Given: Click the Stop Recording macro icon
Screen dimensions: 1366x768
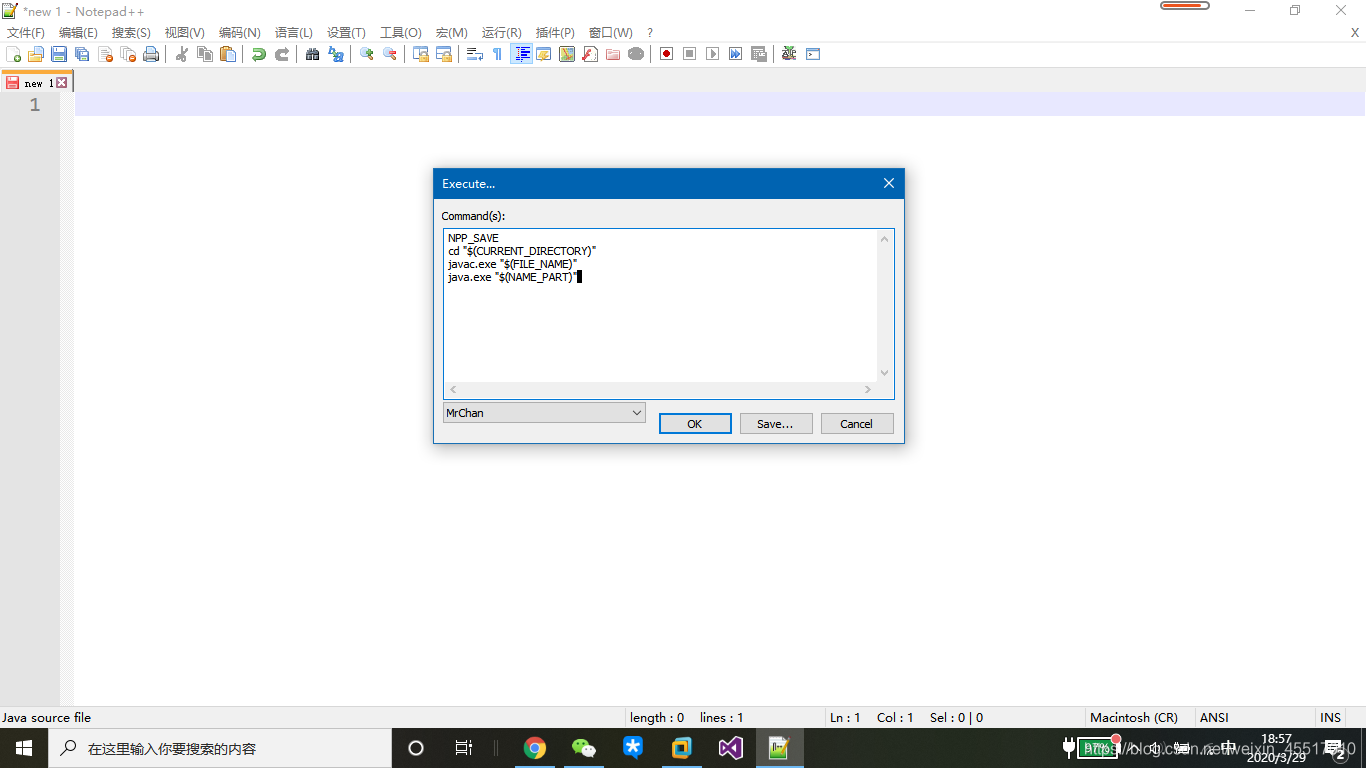Looking at the screenshot, I should (x=690, y=54).
